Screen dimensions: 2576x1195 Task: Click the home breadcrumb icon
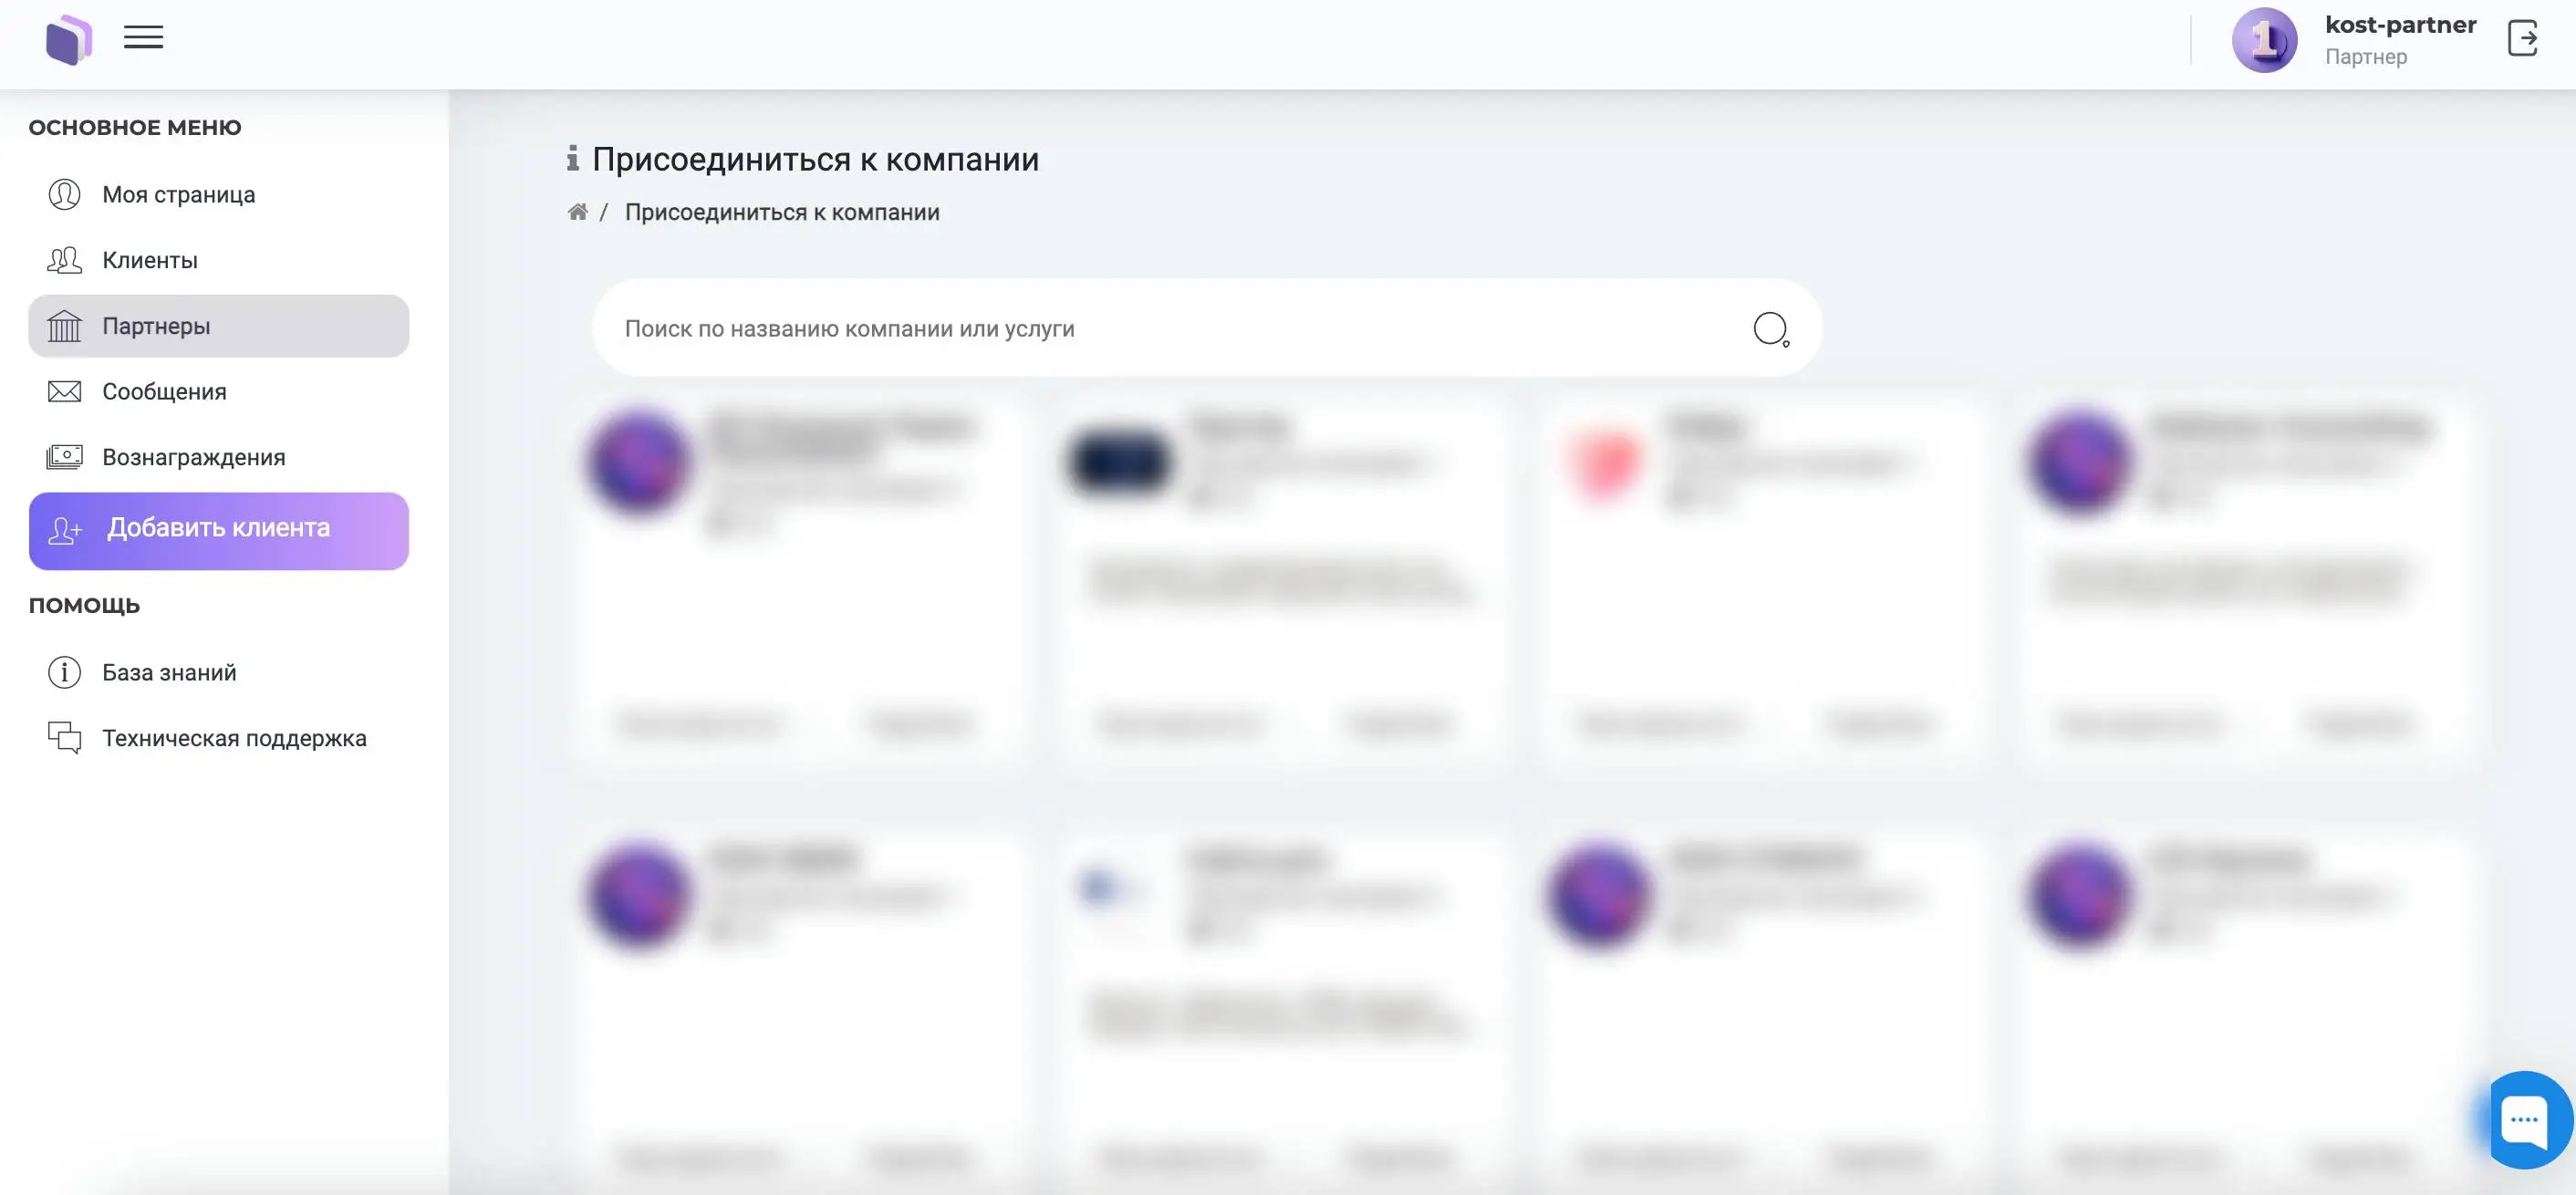577,212
